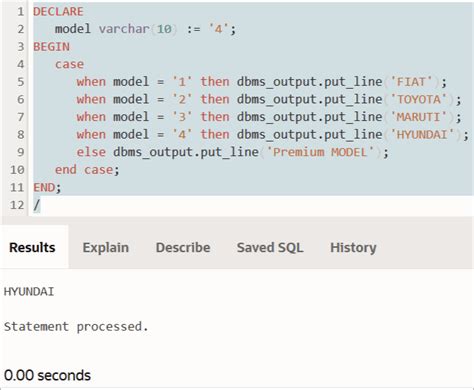Screen dimensions: 474x390
Task: Click the 'MARUTI' string in the editor
Action: pos(418,117)
